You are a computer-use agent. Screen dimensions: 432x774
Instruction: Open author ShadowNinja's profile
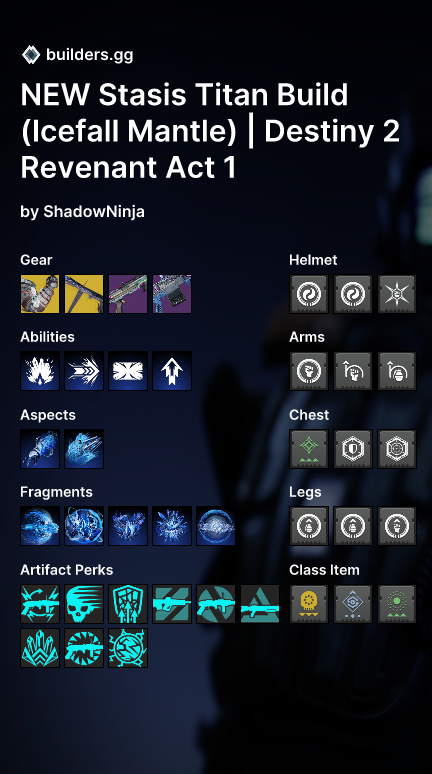tap(94, 212)
